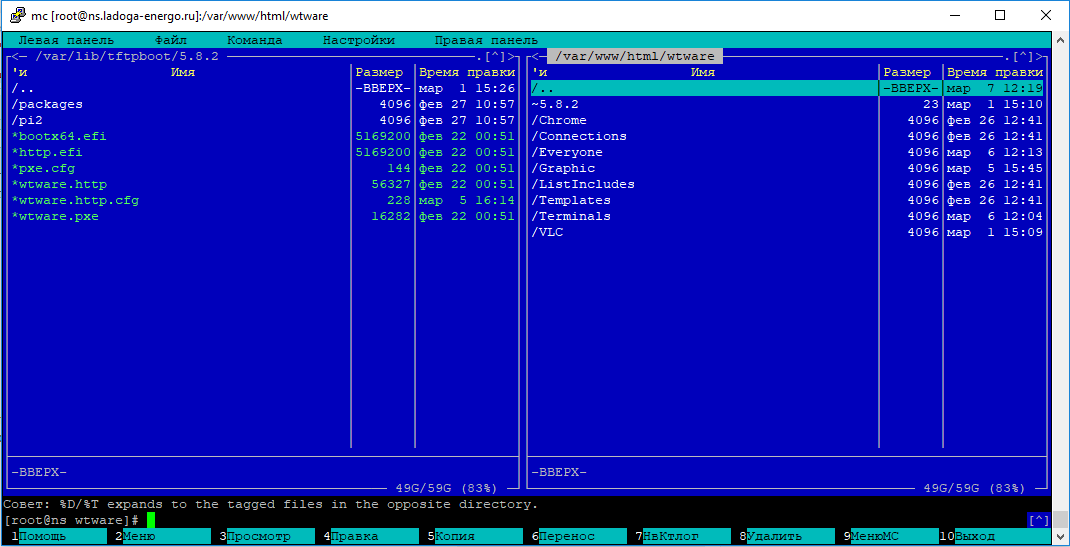Click the PuTTY icon in title bar
The width and height of the screenshot is (1070, 547).
[x=16, y=16]
